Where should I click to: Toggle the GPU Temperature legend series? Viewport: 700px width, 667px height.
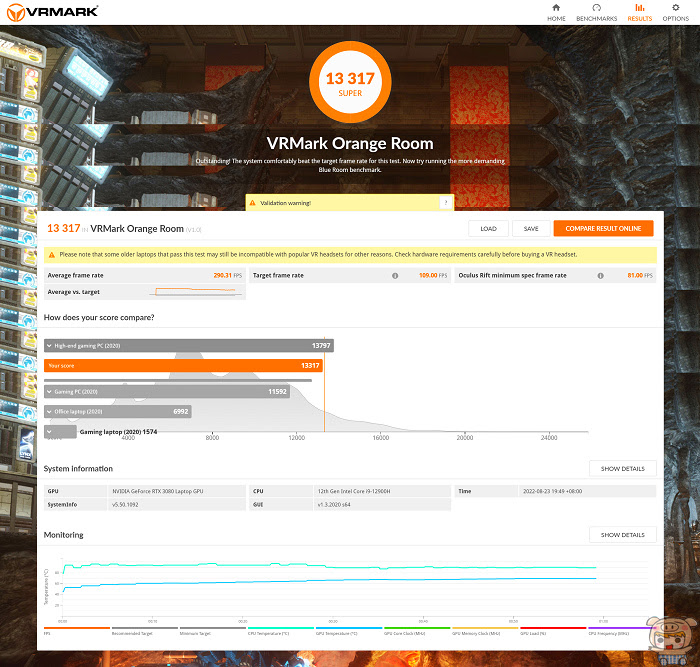click(349, 631)
